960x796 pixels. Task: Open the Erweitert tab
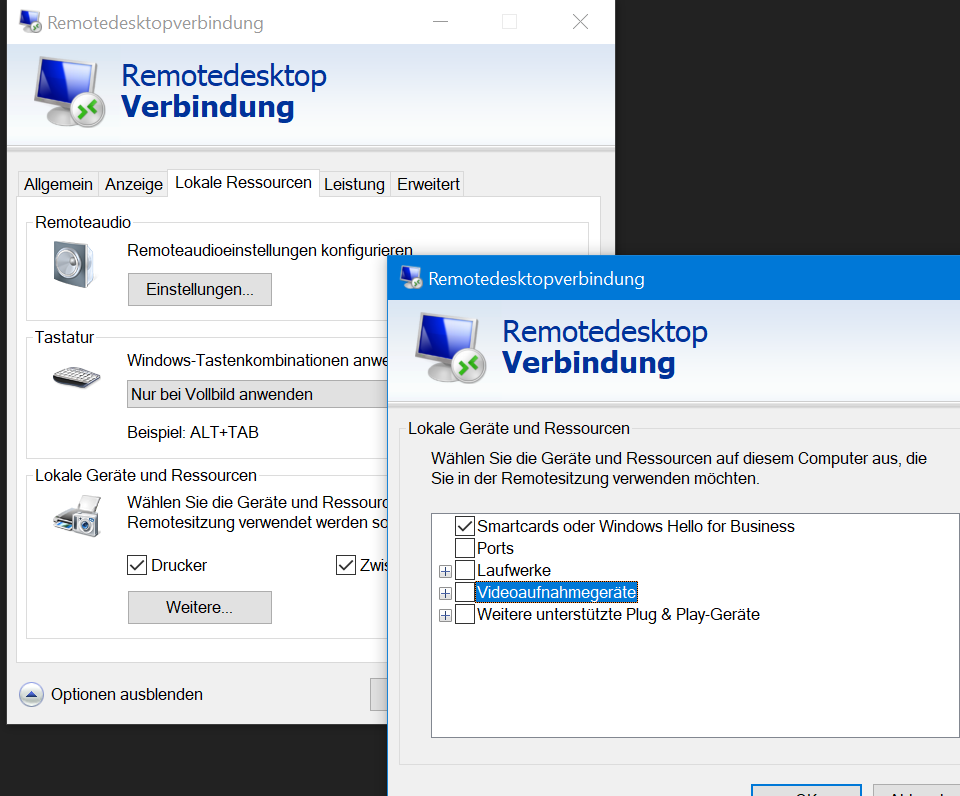(x=428, y=184)
